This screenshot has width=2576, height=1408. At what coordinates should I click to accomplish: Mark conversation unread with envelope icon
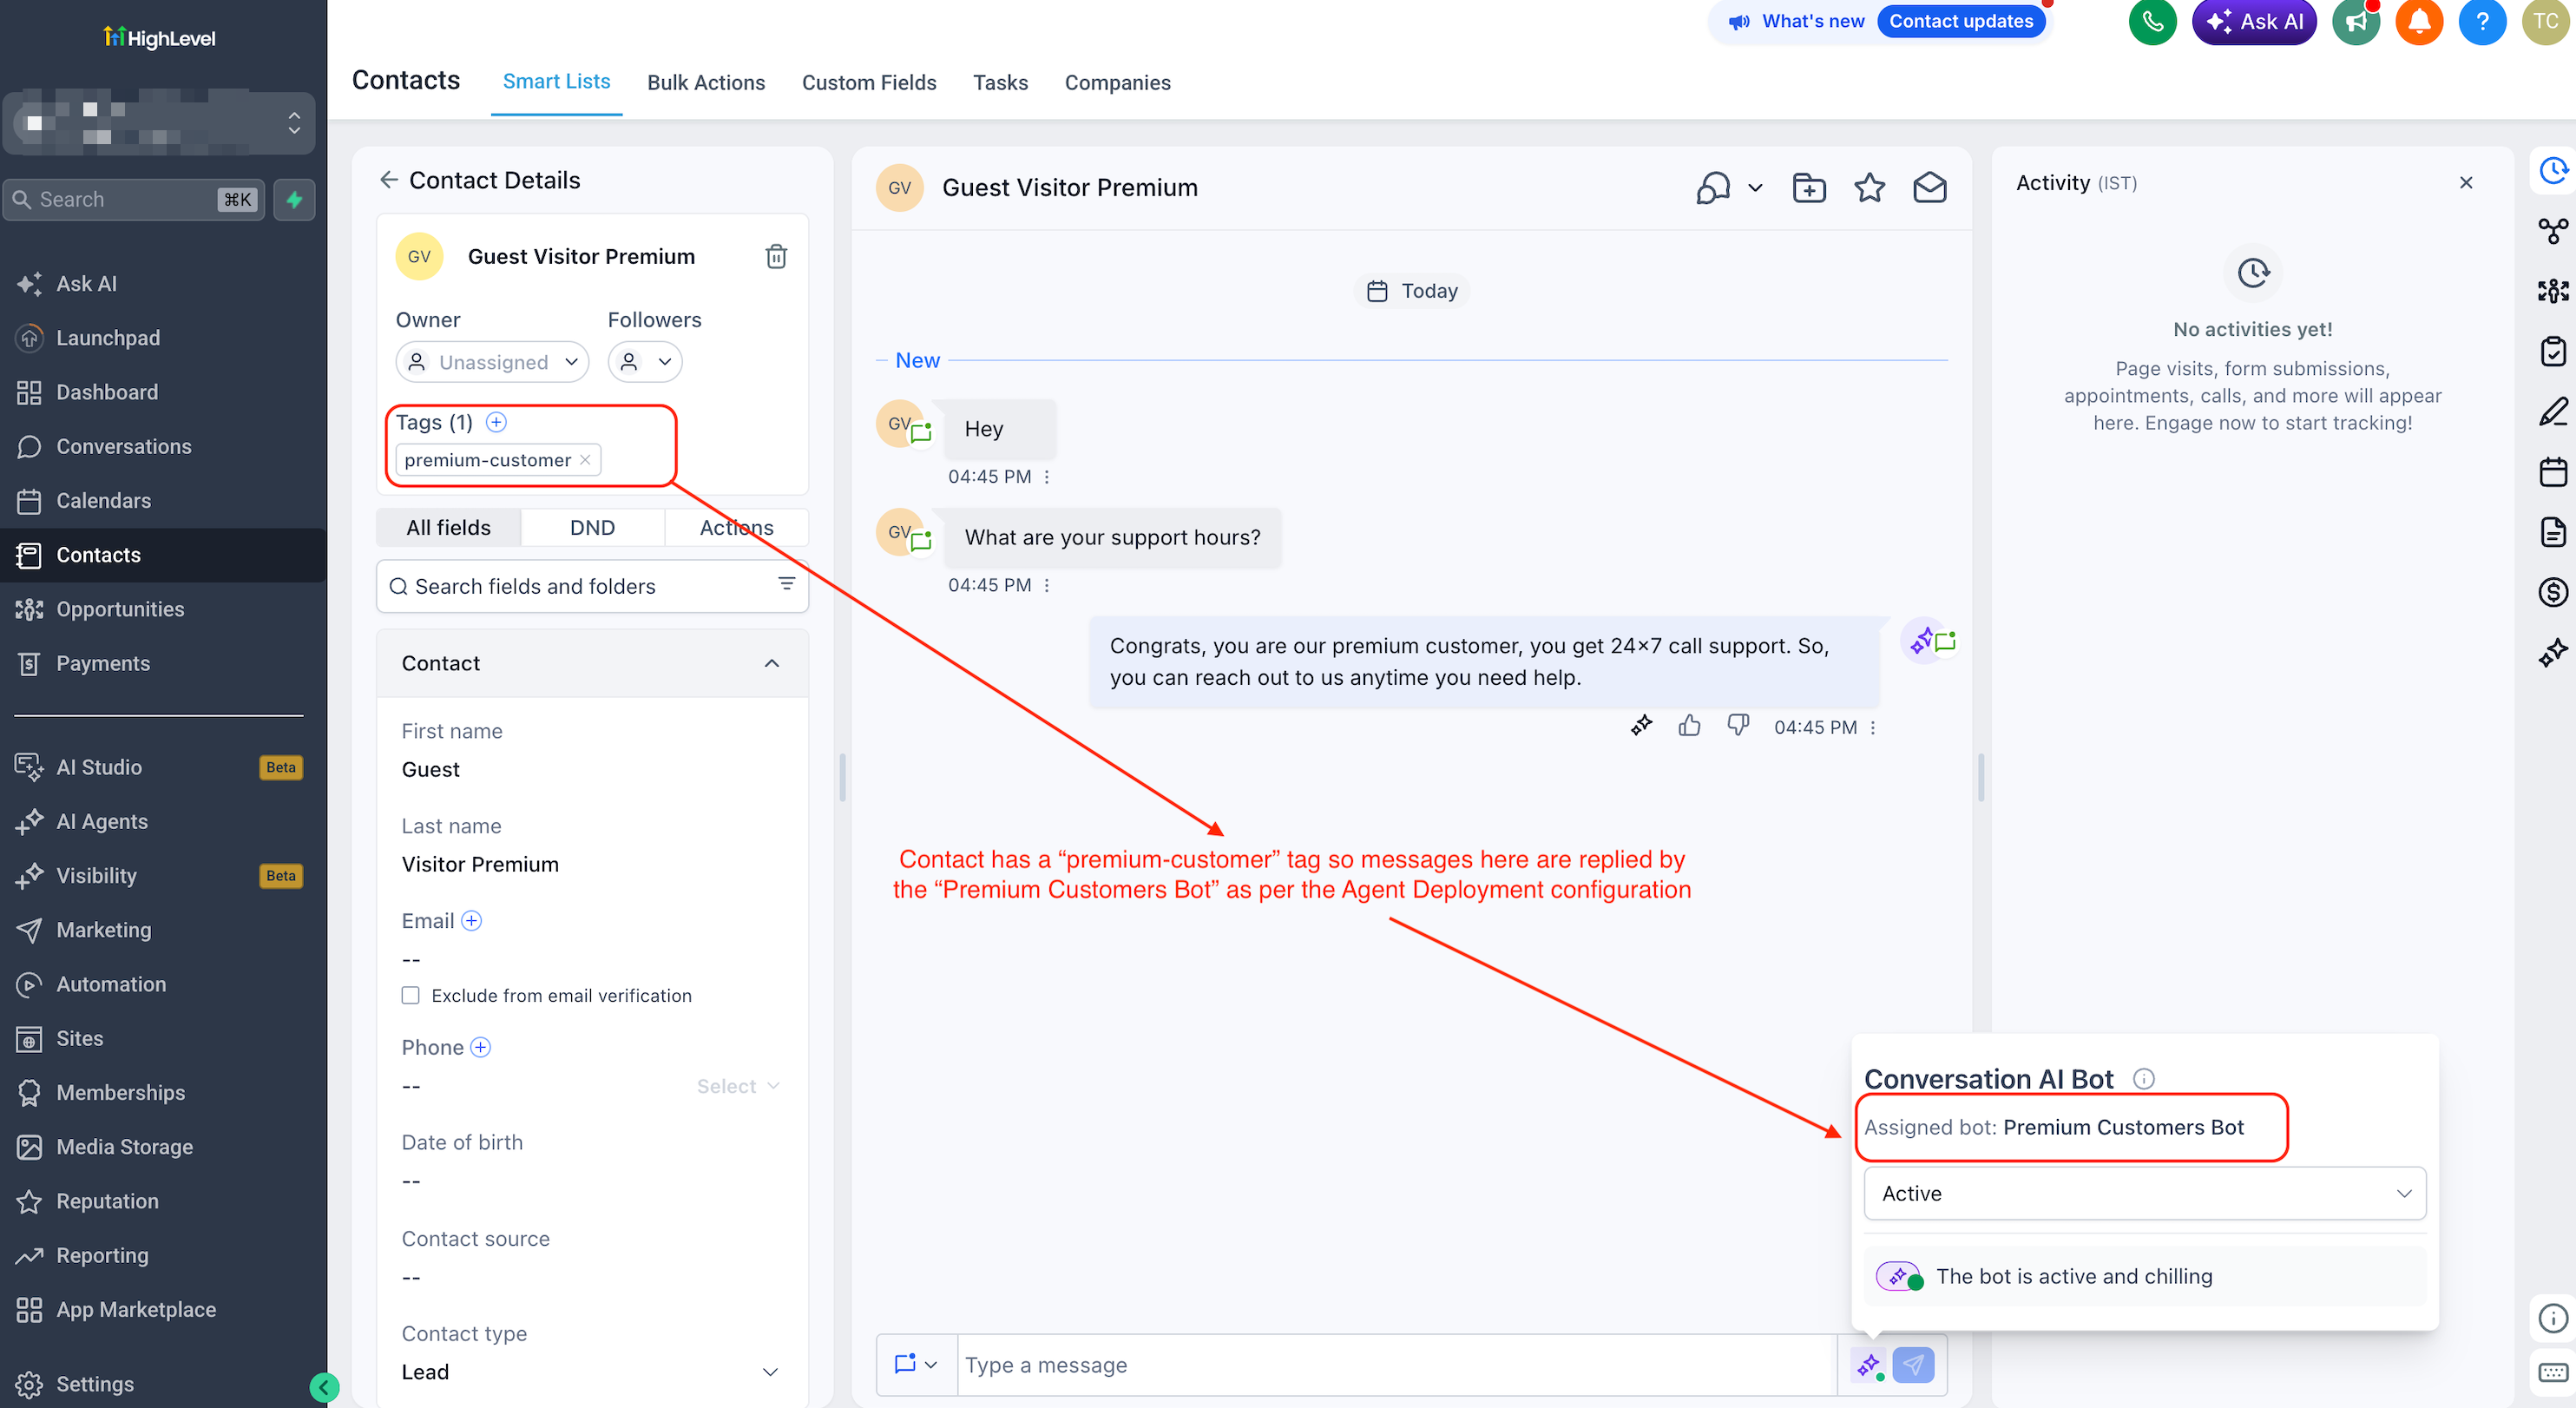(x=1929, y=188)
